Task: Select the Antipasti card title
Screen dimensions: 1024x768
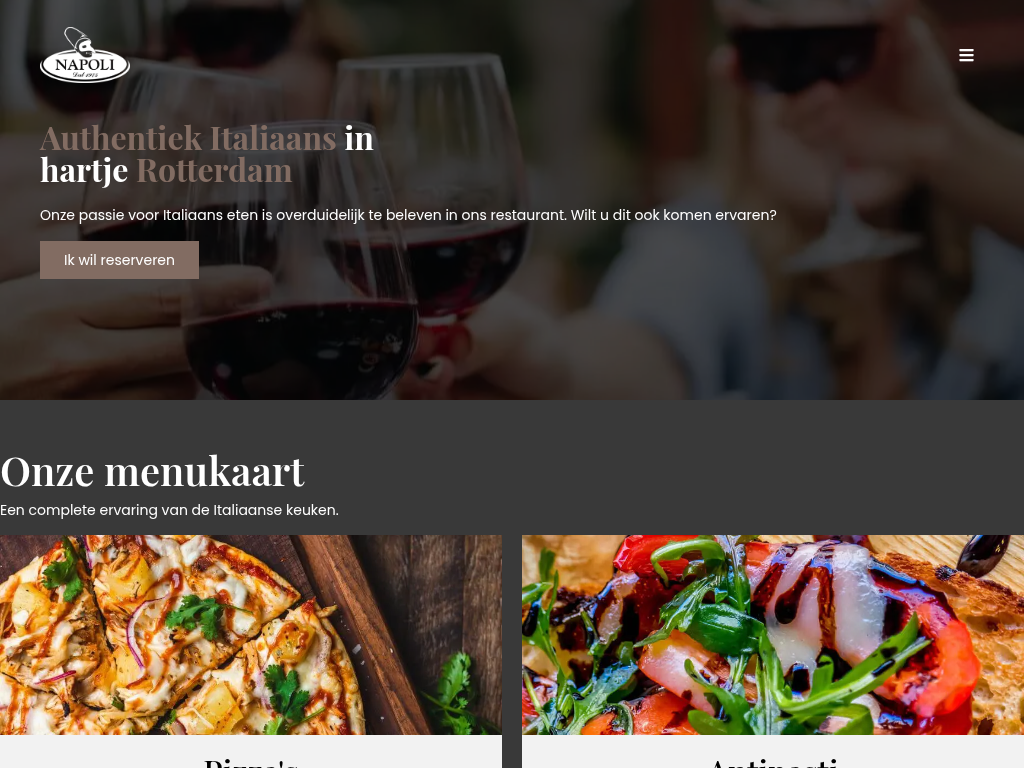Action: click(773, 763)
